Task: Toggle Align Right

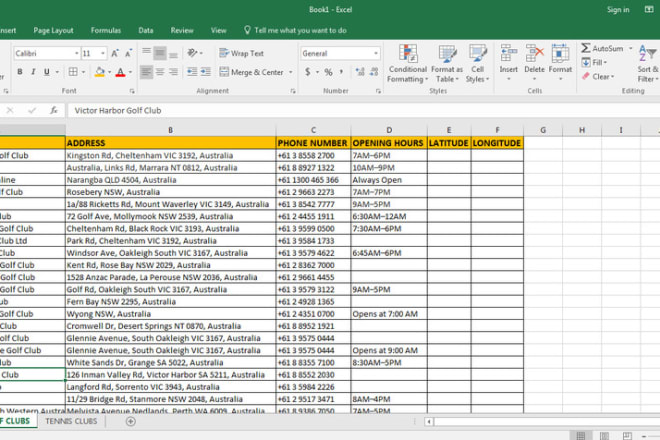Action: [173, 72]
